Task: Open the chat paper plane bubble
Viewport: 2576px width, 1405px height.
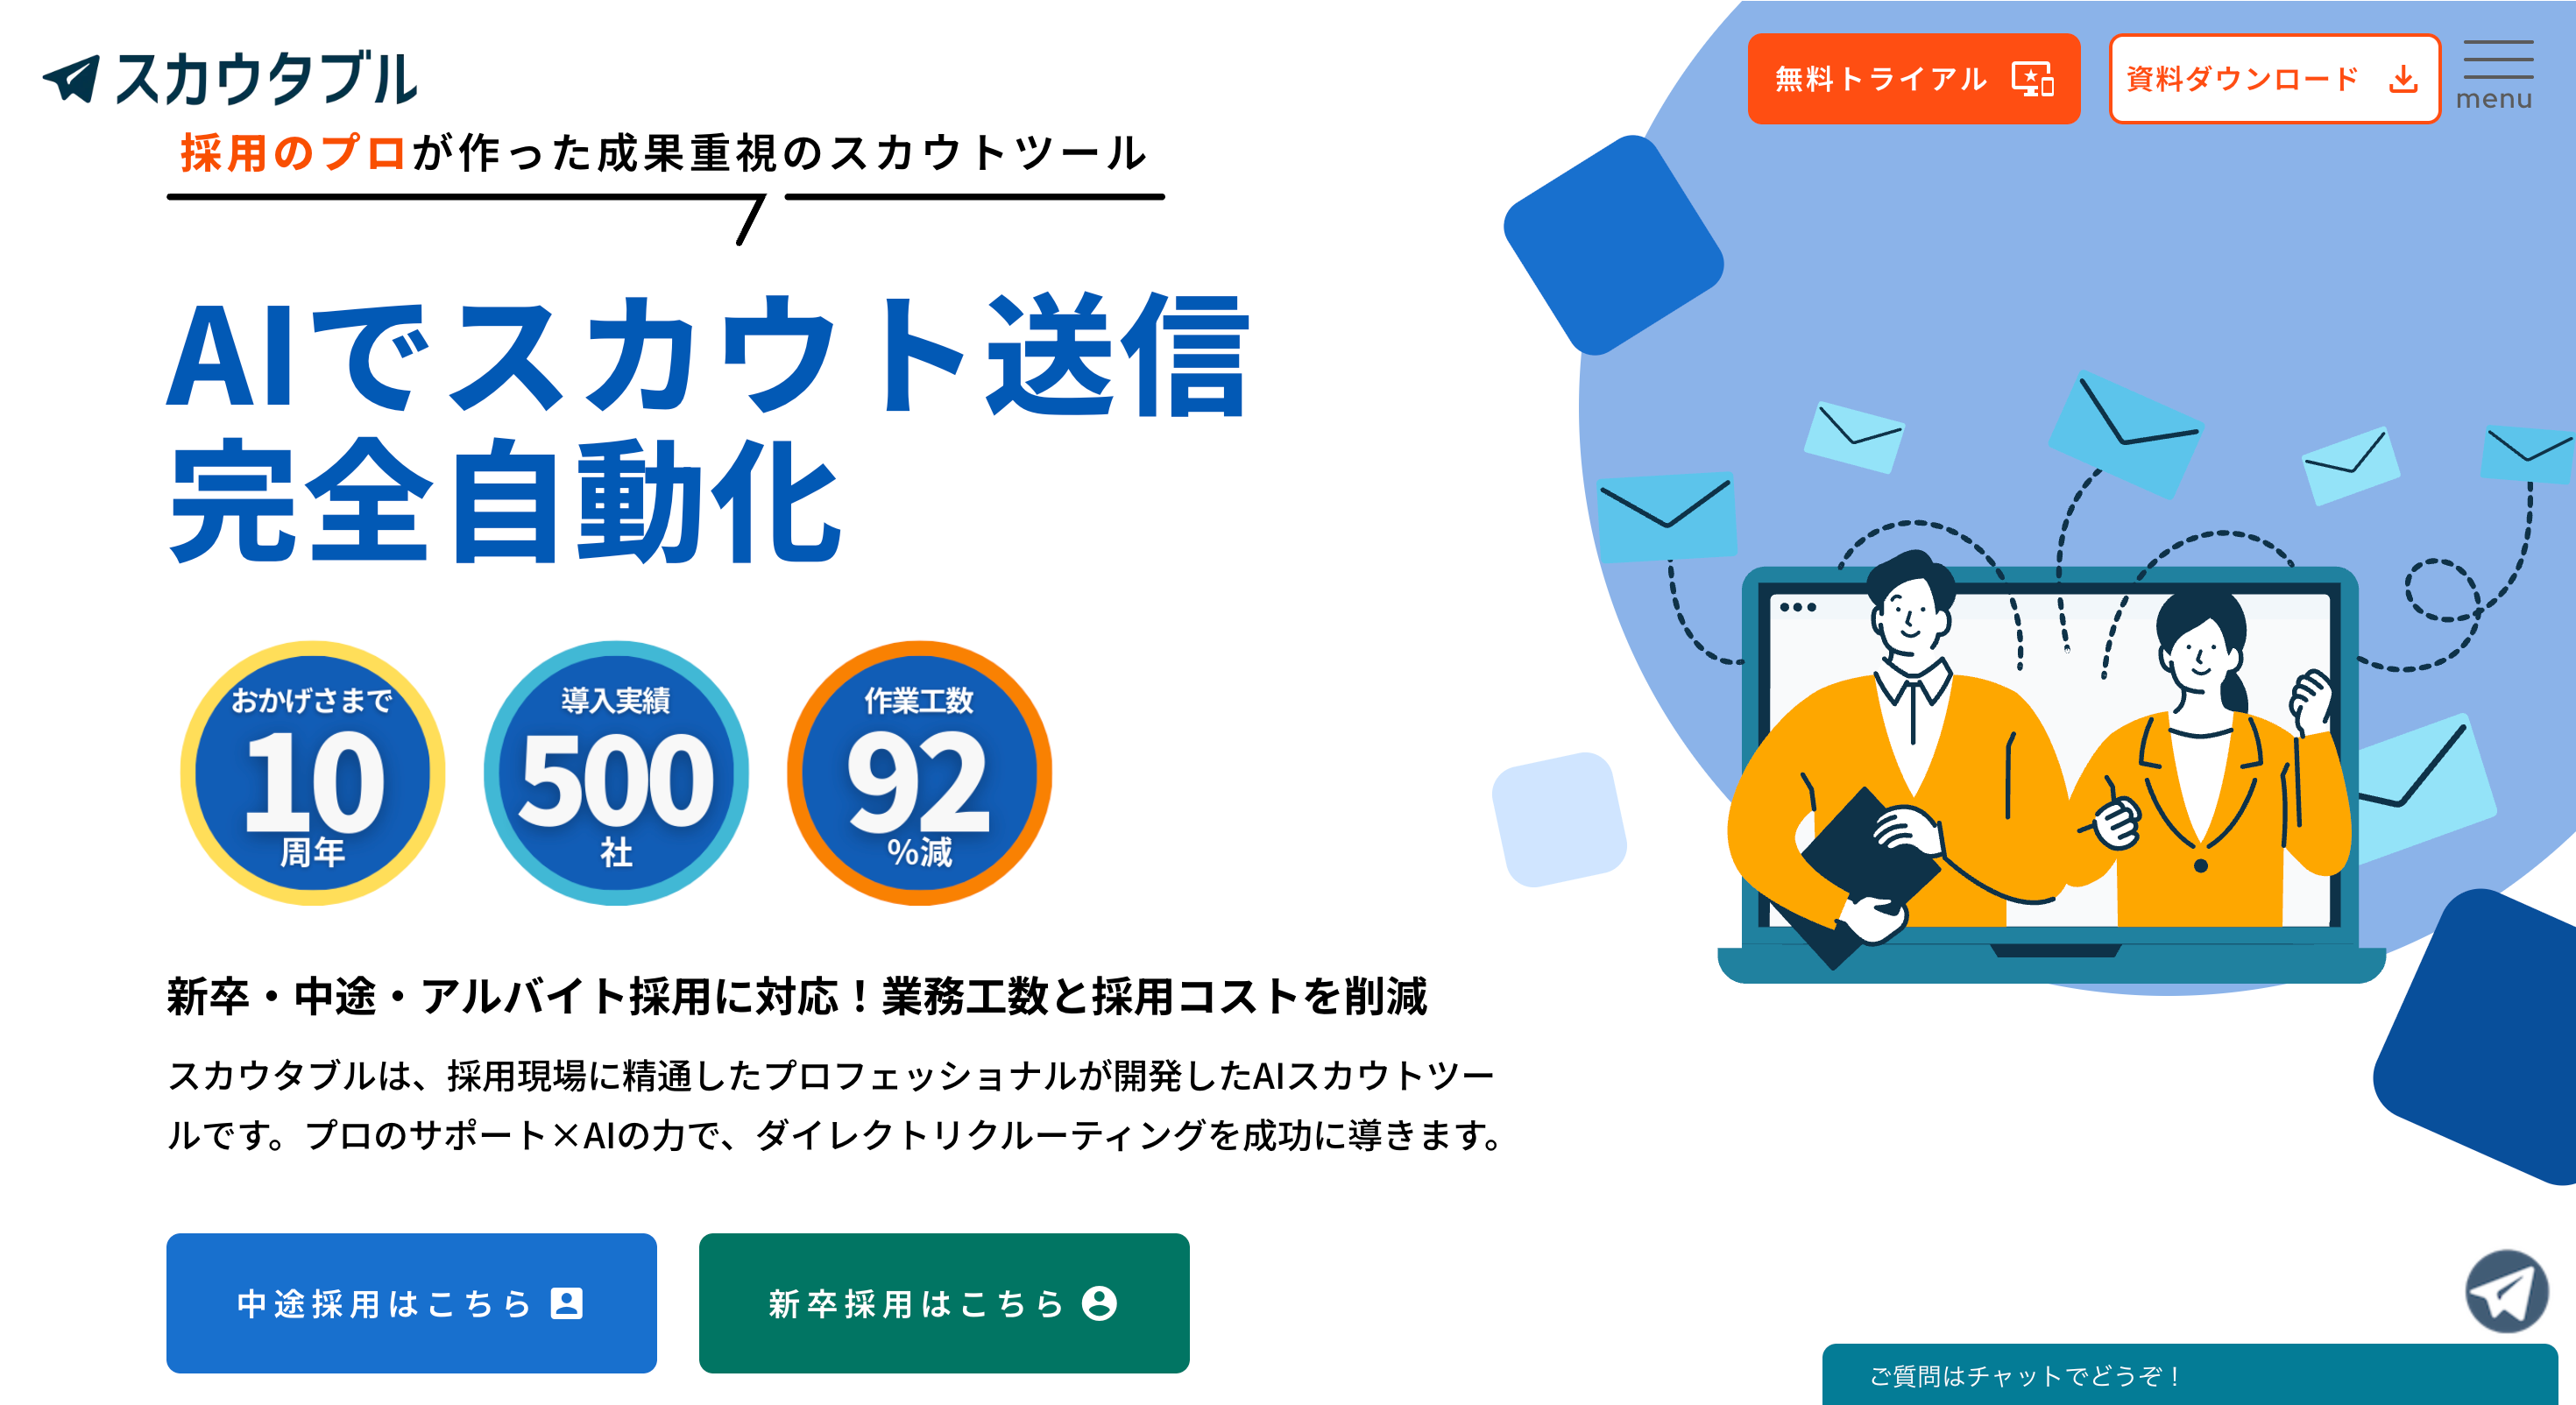Action: 2506,1291
